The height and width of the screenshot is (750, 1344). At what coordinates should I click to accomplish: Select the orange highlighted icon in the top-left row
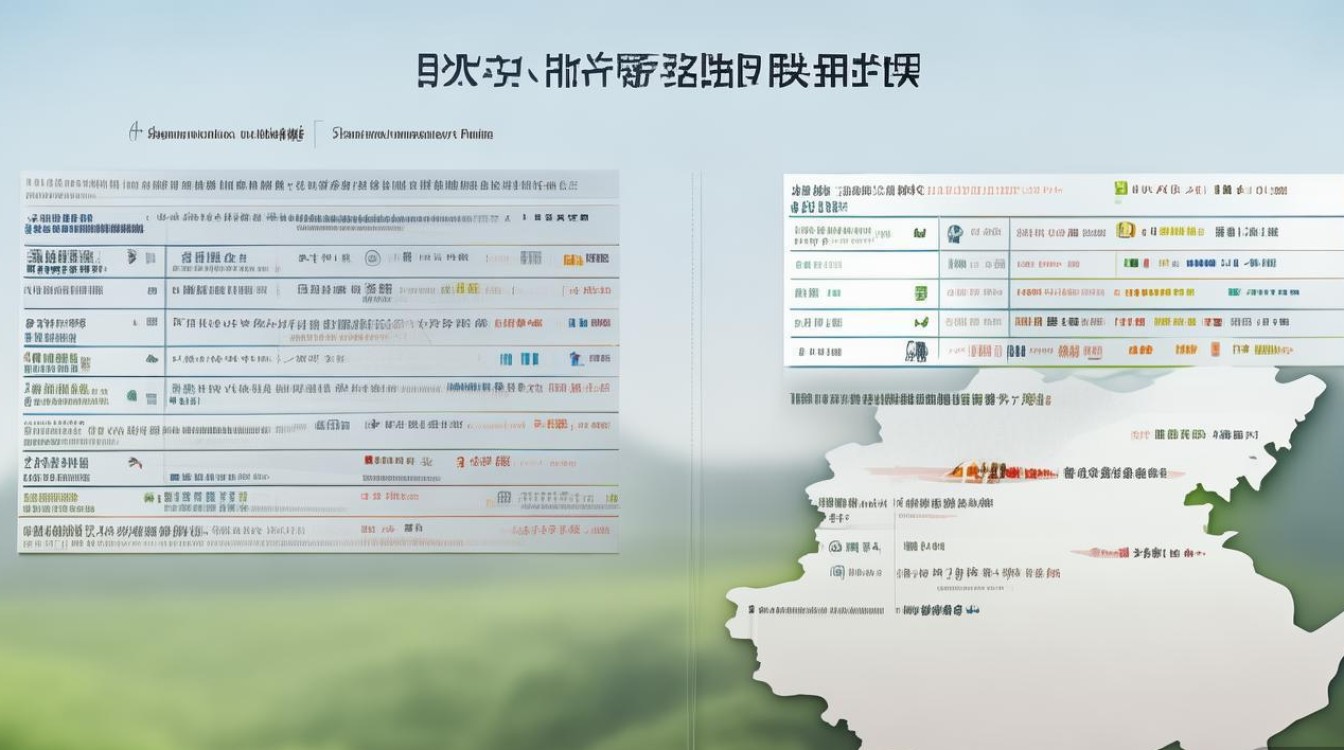click(x=573, y=257)
